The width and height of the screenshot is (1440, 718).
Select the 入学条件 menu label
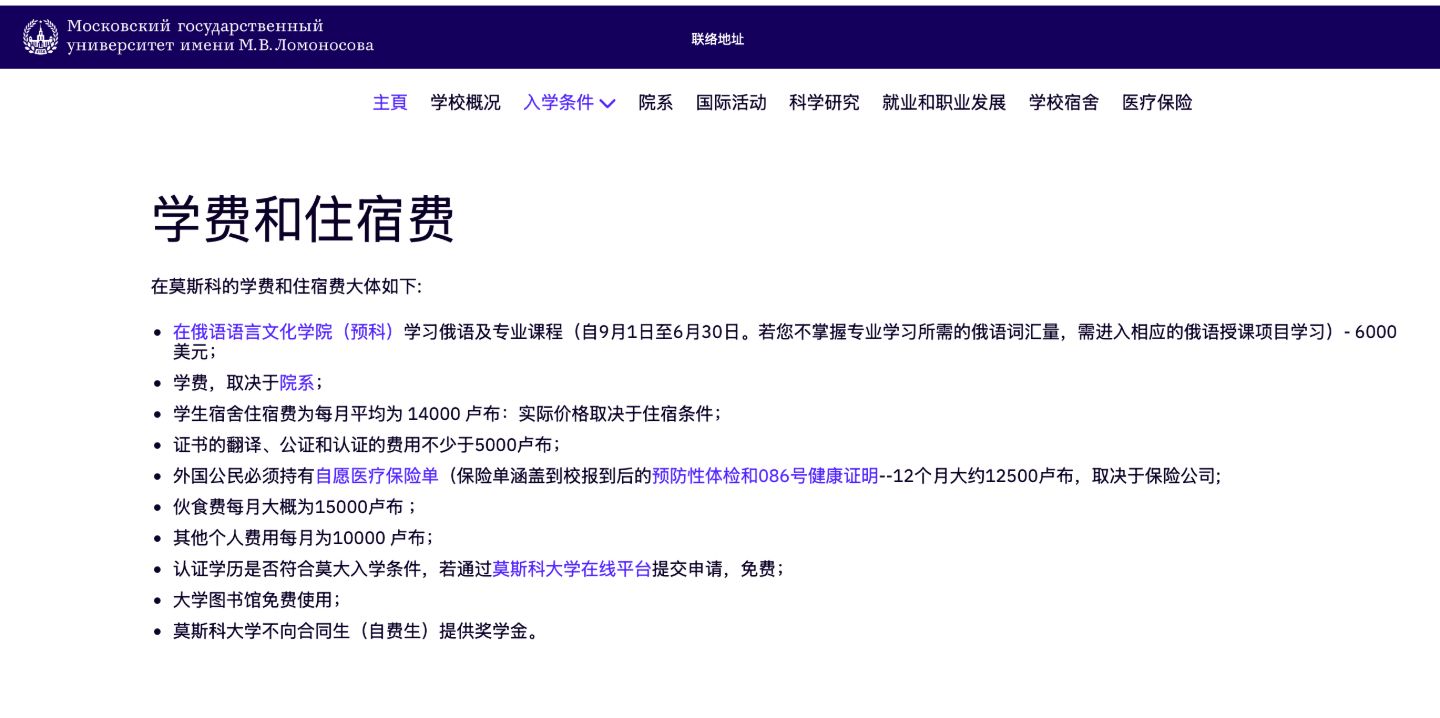(558, 102)
